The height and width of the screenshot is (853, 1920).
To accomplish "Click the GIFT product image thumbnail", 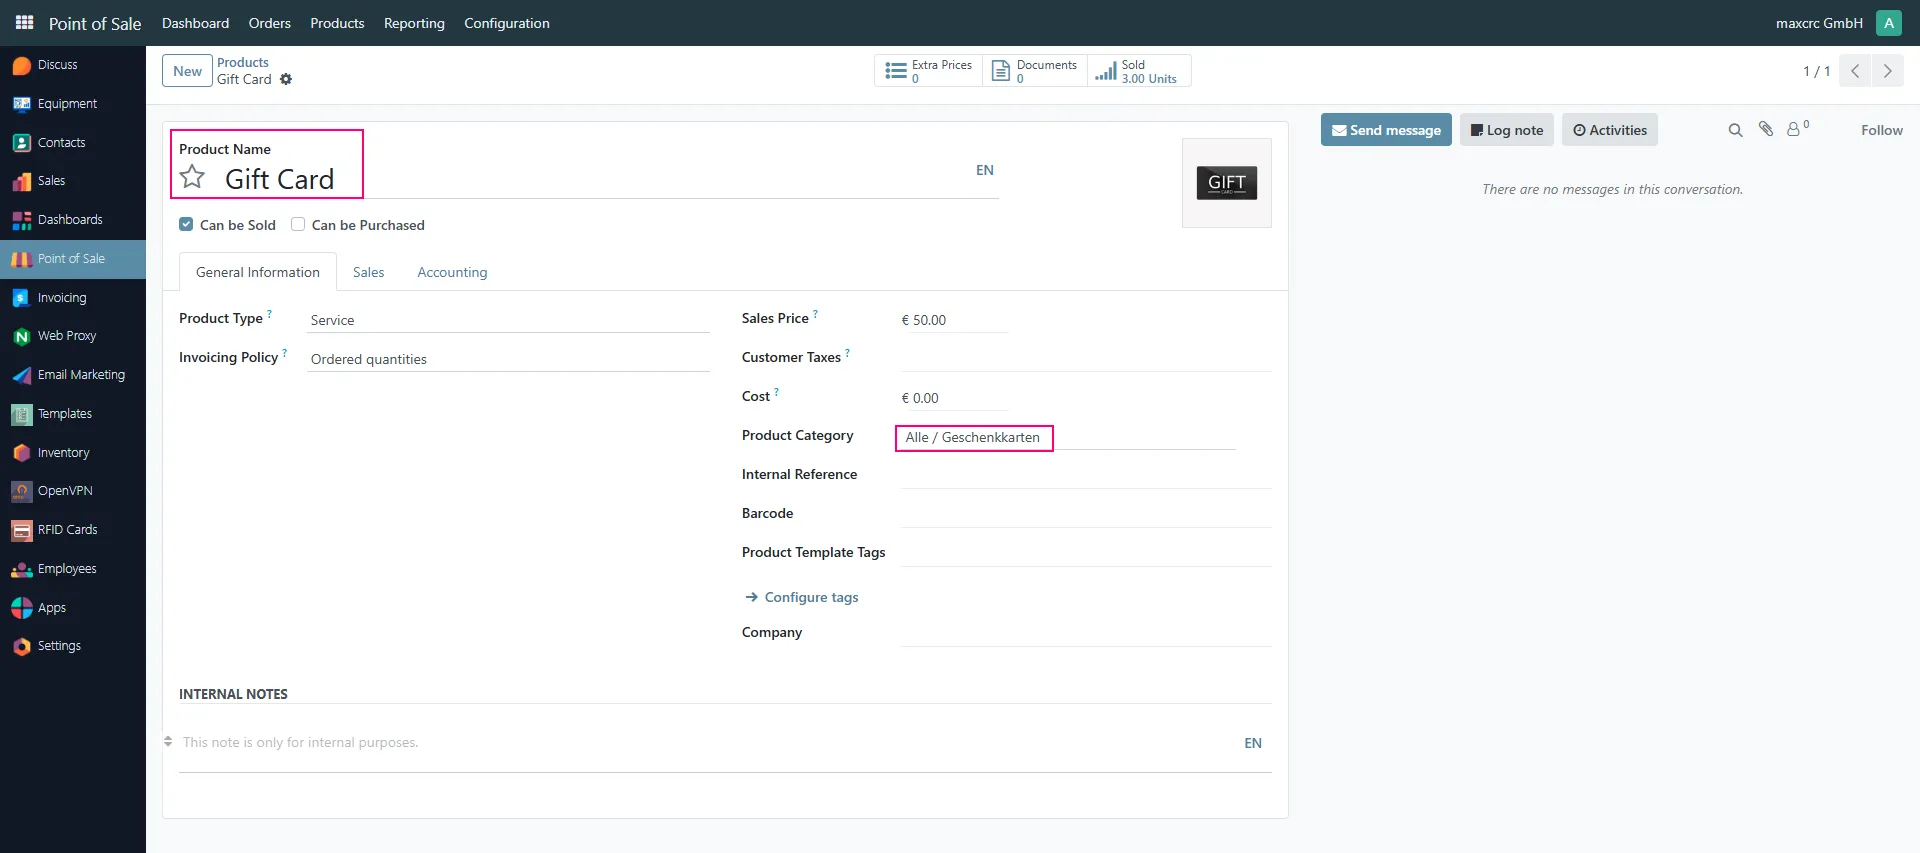I will (x=1227, y=183).
